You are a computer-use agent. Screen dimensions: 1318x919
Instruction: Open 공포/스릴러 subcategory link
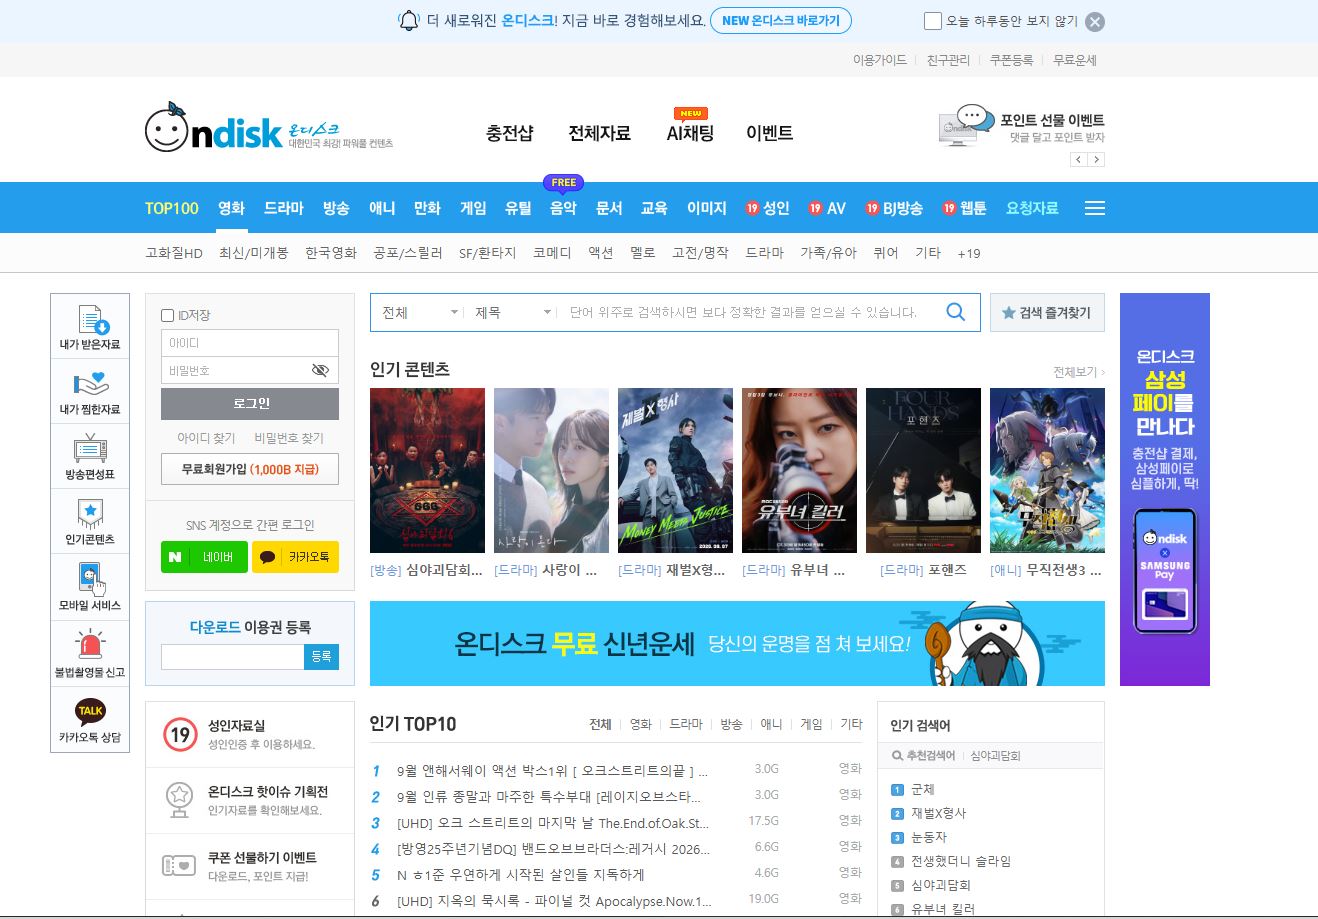(408, 253)
